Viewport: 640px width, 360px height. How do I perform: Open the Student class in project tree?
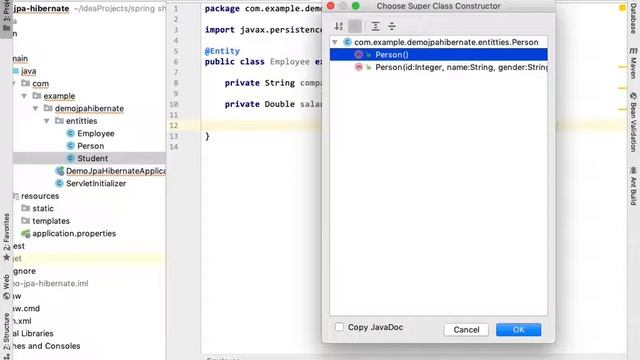[92, 158]
